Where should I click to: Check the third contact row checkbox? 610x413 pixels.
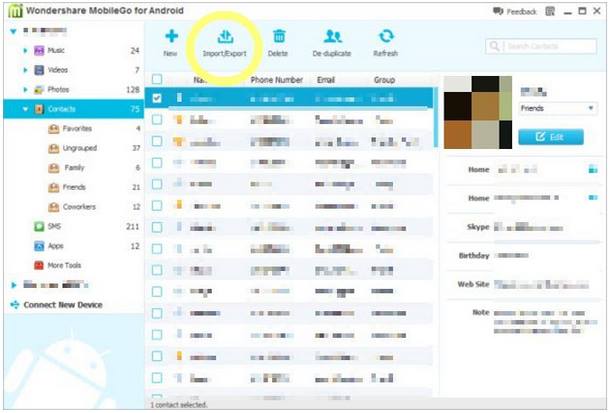tap(157, 141)
